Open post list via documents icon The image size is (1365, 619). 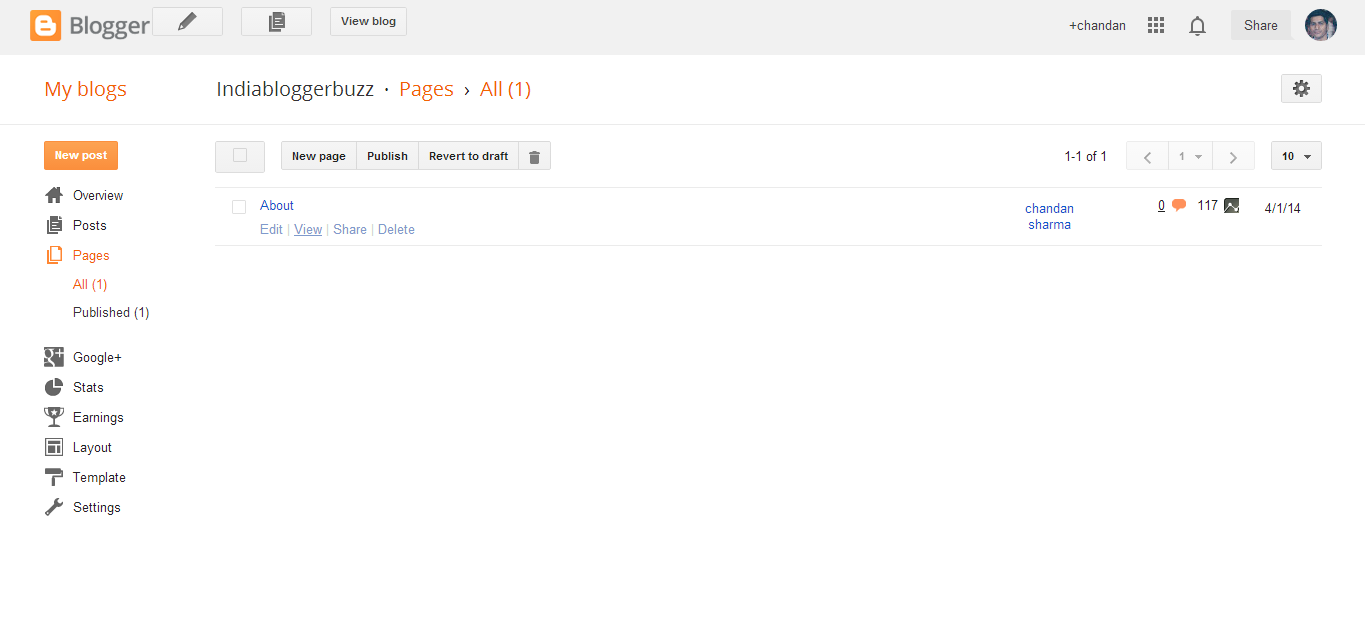[276, 21]
